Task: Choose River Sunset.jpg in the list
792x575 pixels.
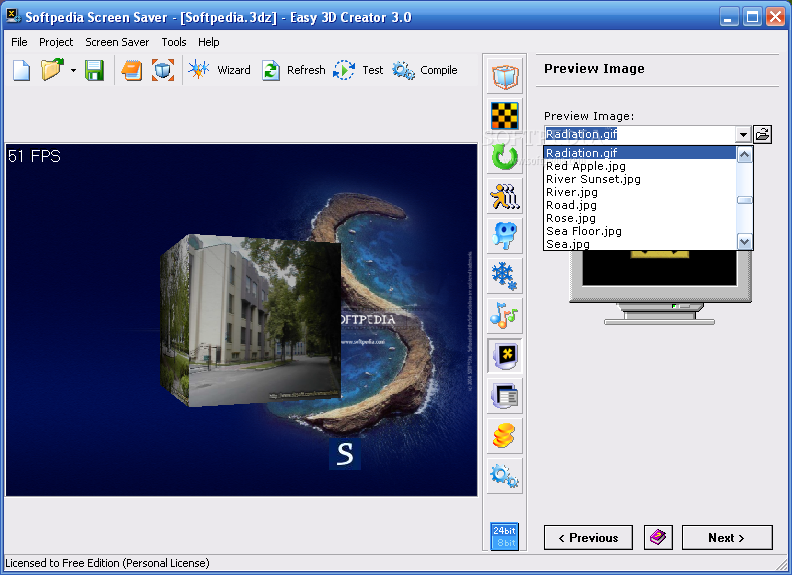Action: [x=640, y=179]
